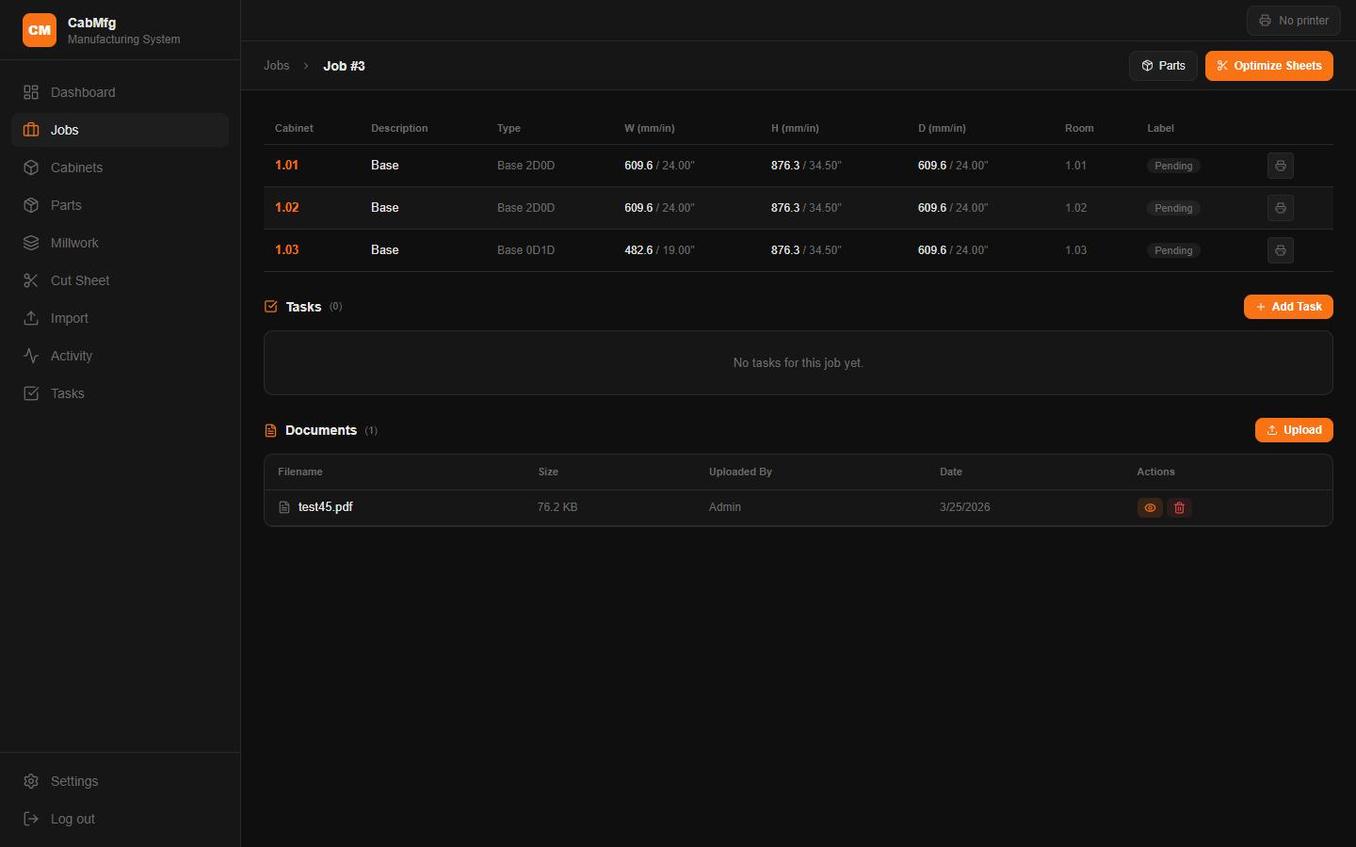
Task: Delete test45.pdf using the trash icon
Action: coord(1179,507)
